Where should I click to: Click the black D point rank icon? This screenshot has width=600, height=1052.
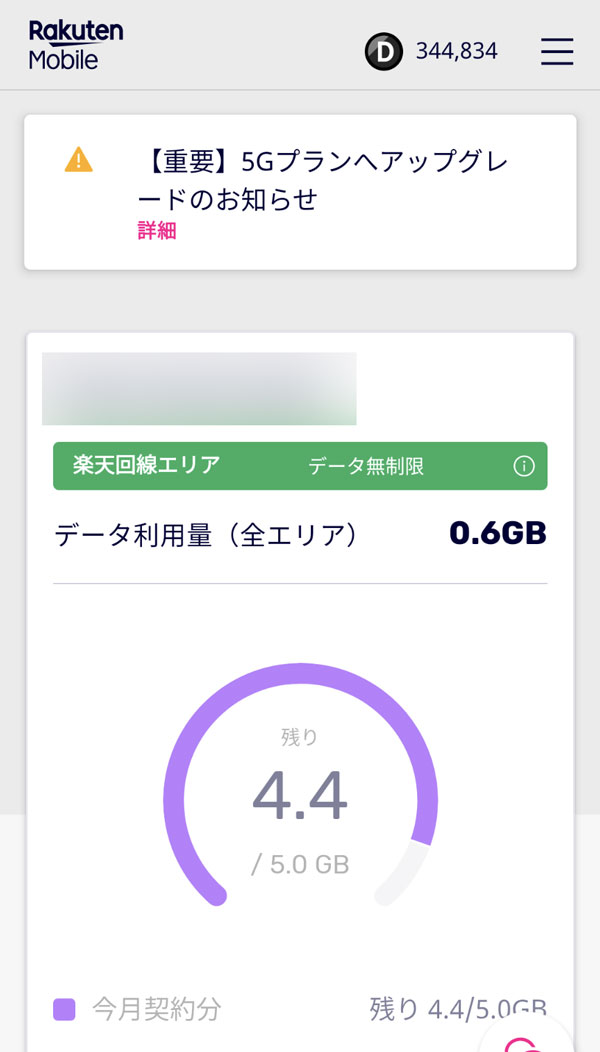coord(383,51)
